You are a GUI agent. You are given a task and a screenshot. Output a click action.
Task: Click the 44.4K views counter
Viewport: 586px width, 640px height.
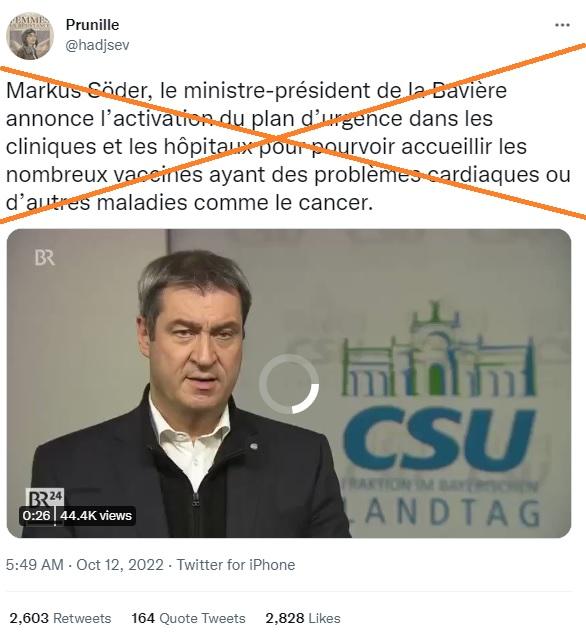coord(96,516)
